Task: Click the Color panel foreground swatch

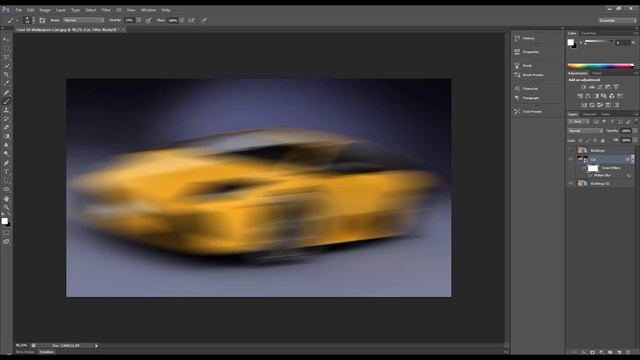Action: point(571,42)
